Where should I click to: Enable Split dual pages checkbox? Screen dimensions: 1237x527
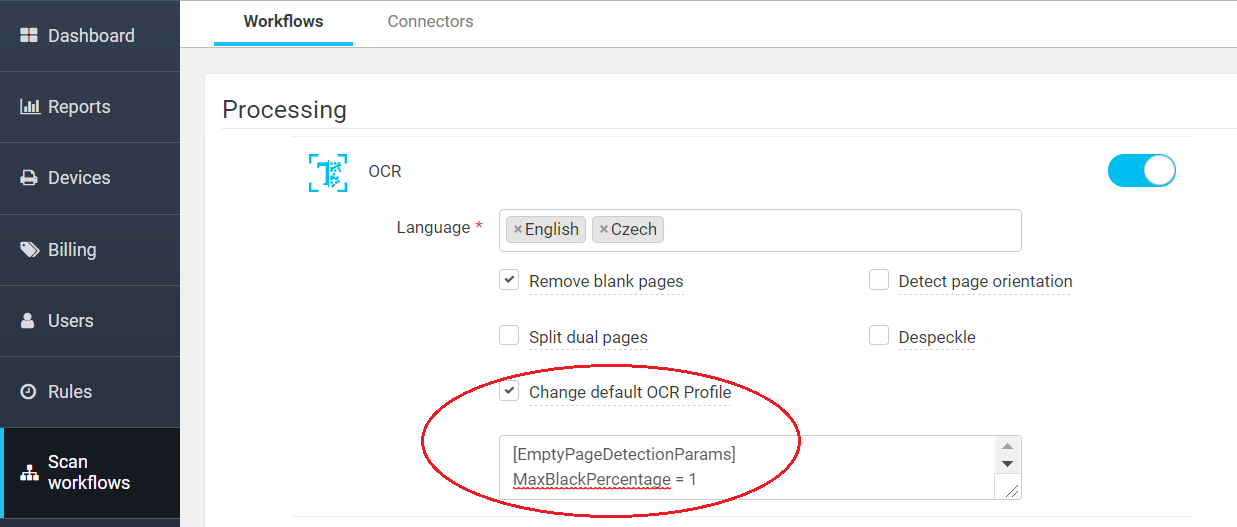[509, 336]
